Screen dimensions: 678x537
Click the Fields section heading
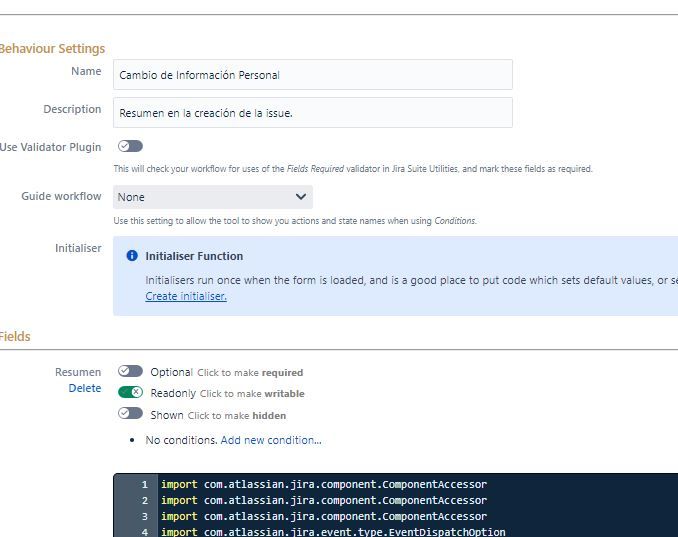click(x=15, y=336)
